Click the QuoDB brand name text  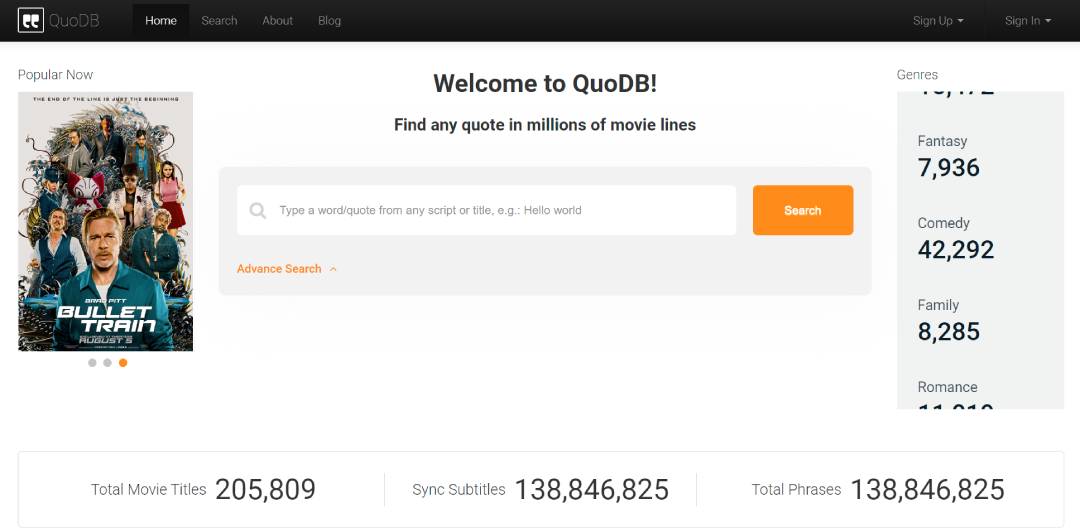click(x=74, y=21)
